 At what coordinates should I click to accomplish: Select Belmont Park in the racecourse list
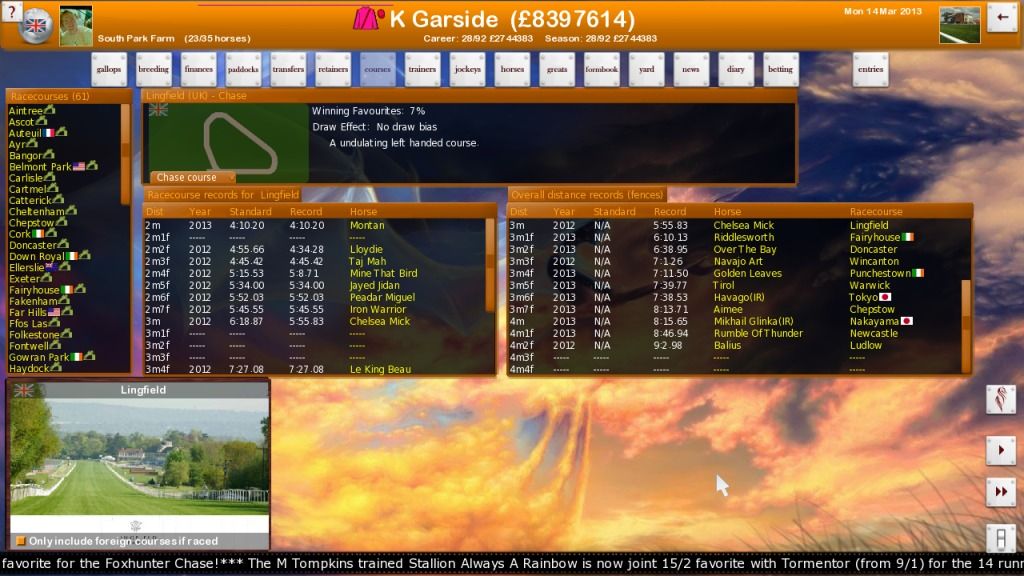coord(40,167)
